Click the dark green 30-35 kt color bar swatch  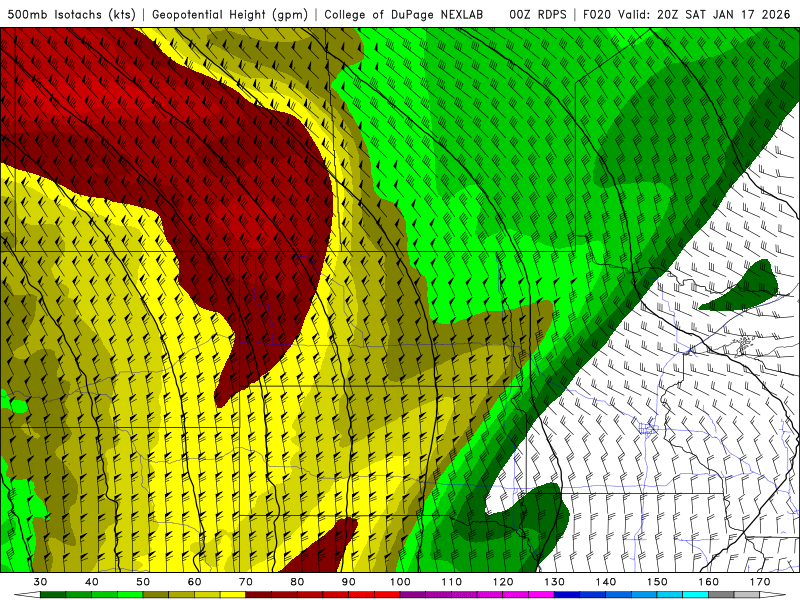click(x=53, y=595)
